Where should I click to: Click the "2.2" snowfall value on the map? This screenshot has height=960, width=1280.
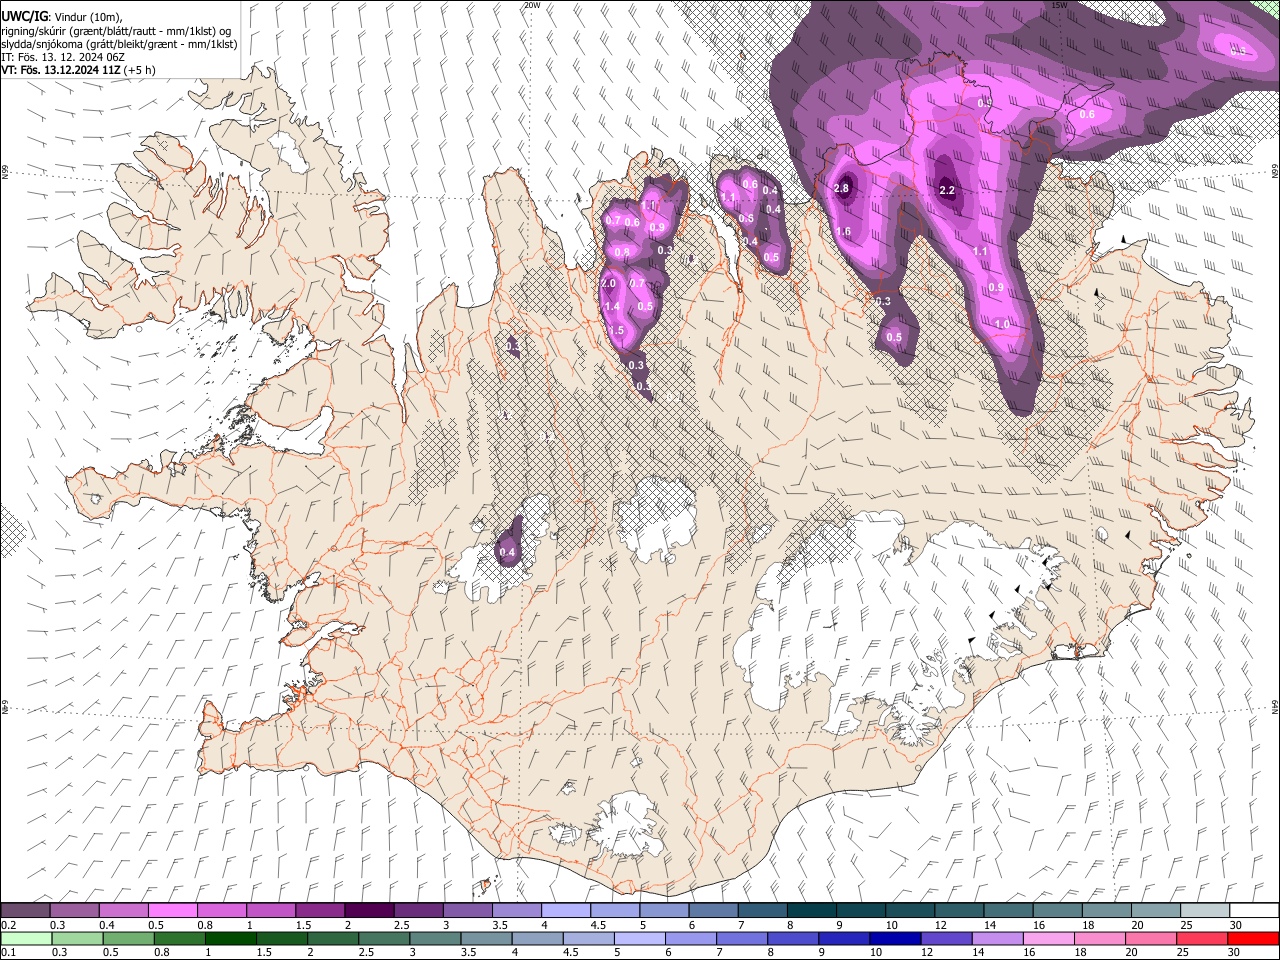(x=948, y=191)
